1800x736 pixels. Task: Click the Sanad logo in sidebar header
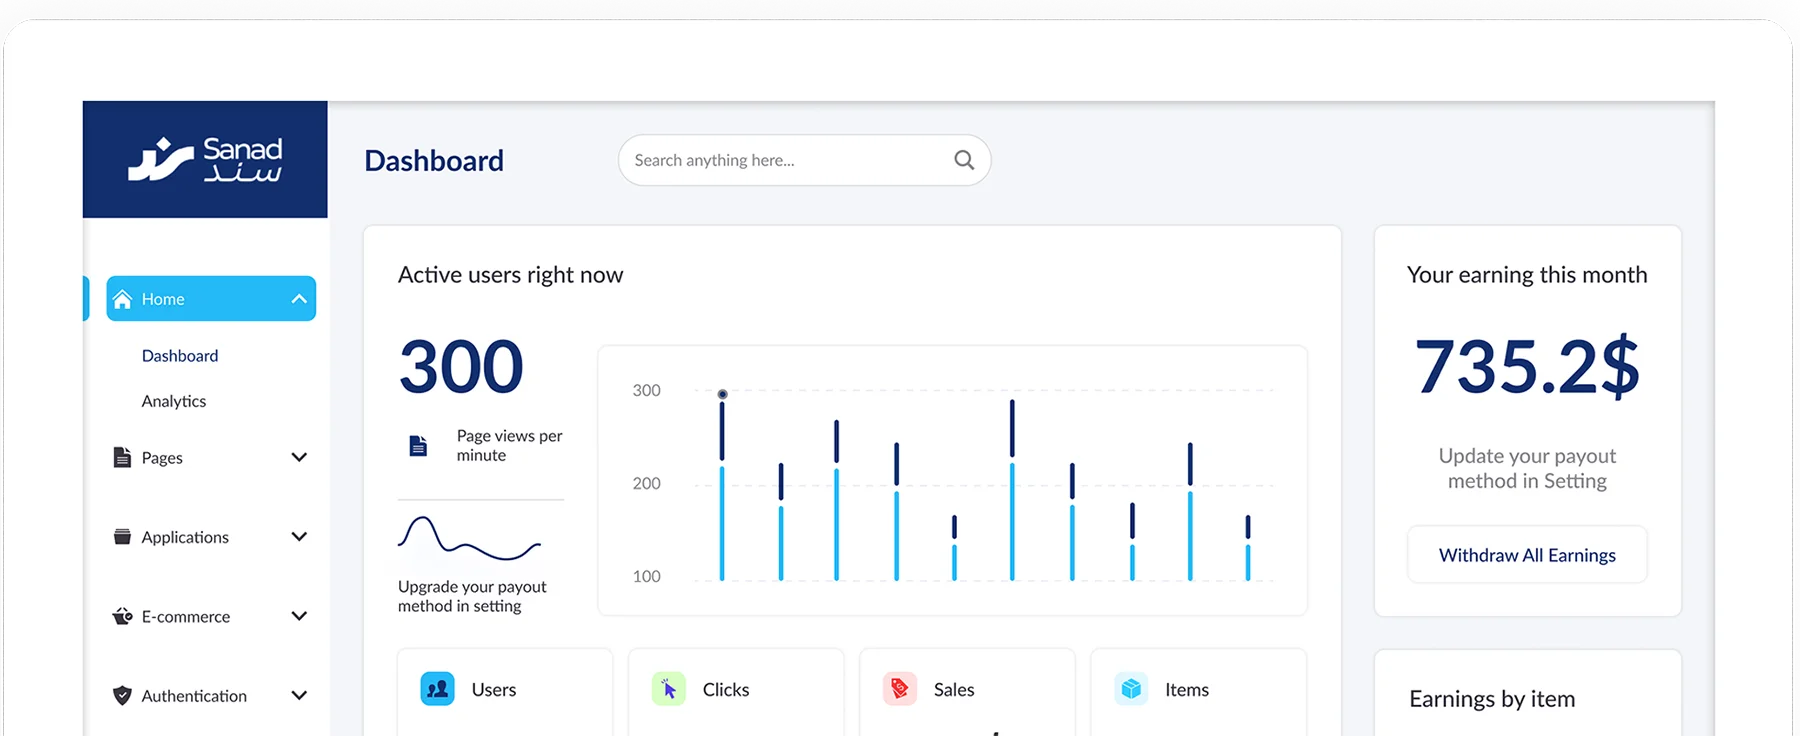(205, 160)
